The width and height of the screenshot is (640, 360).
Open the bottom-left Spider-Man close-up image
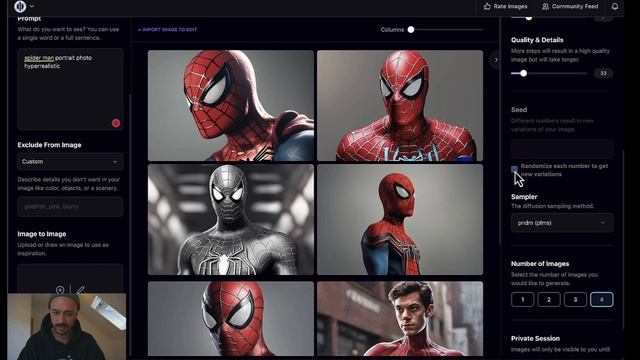coord(231,318)
